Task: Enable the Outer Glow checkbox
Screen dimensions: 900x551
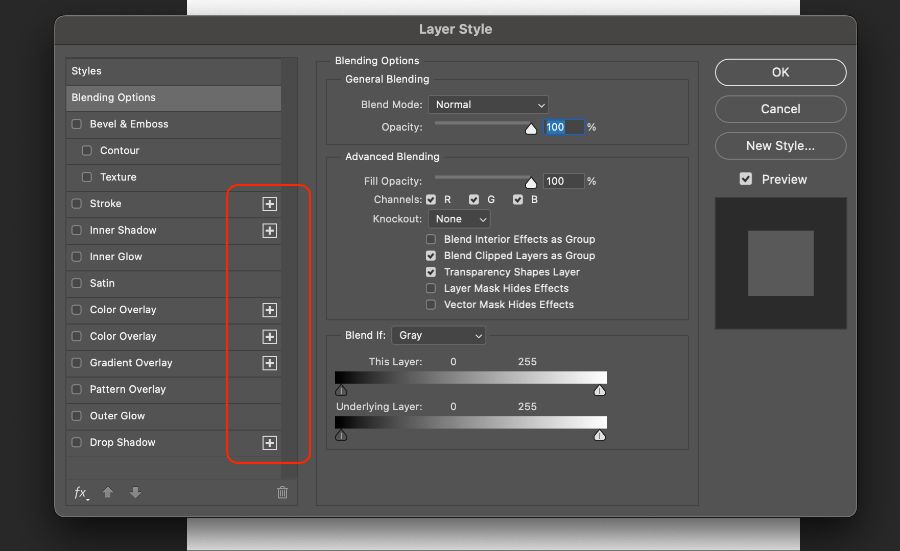Action: tap(76, 416)
